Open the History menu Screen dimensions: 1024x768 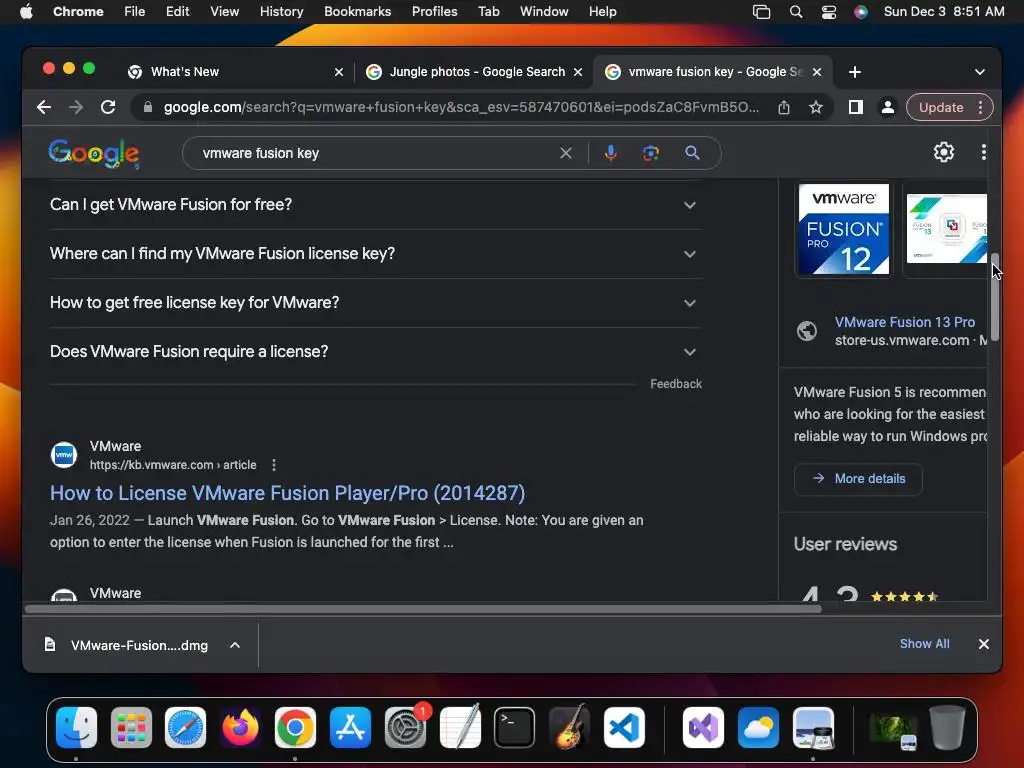point(281,12)
